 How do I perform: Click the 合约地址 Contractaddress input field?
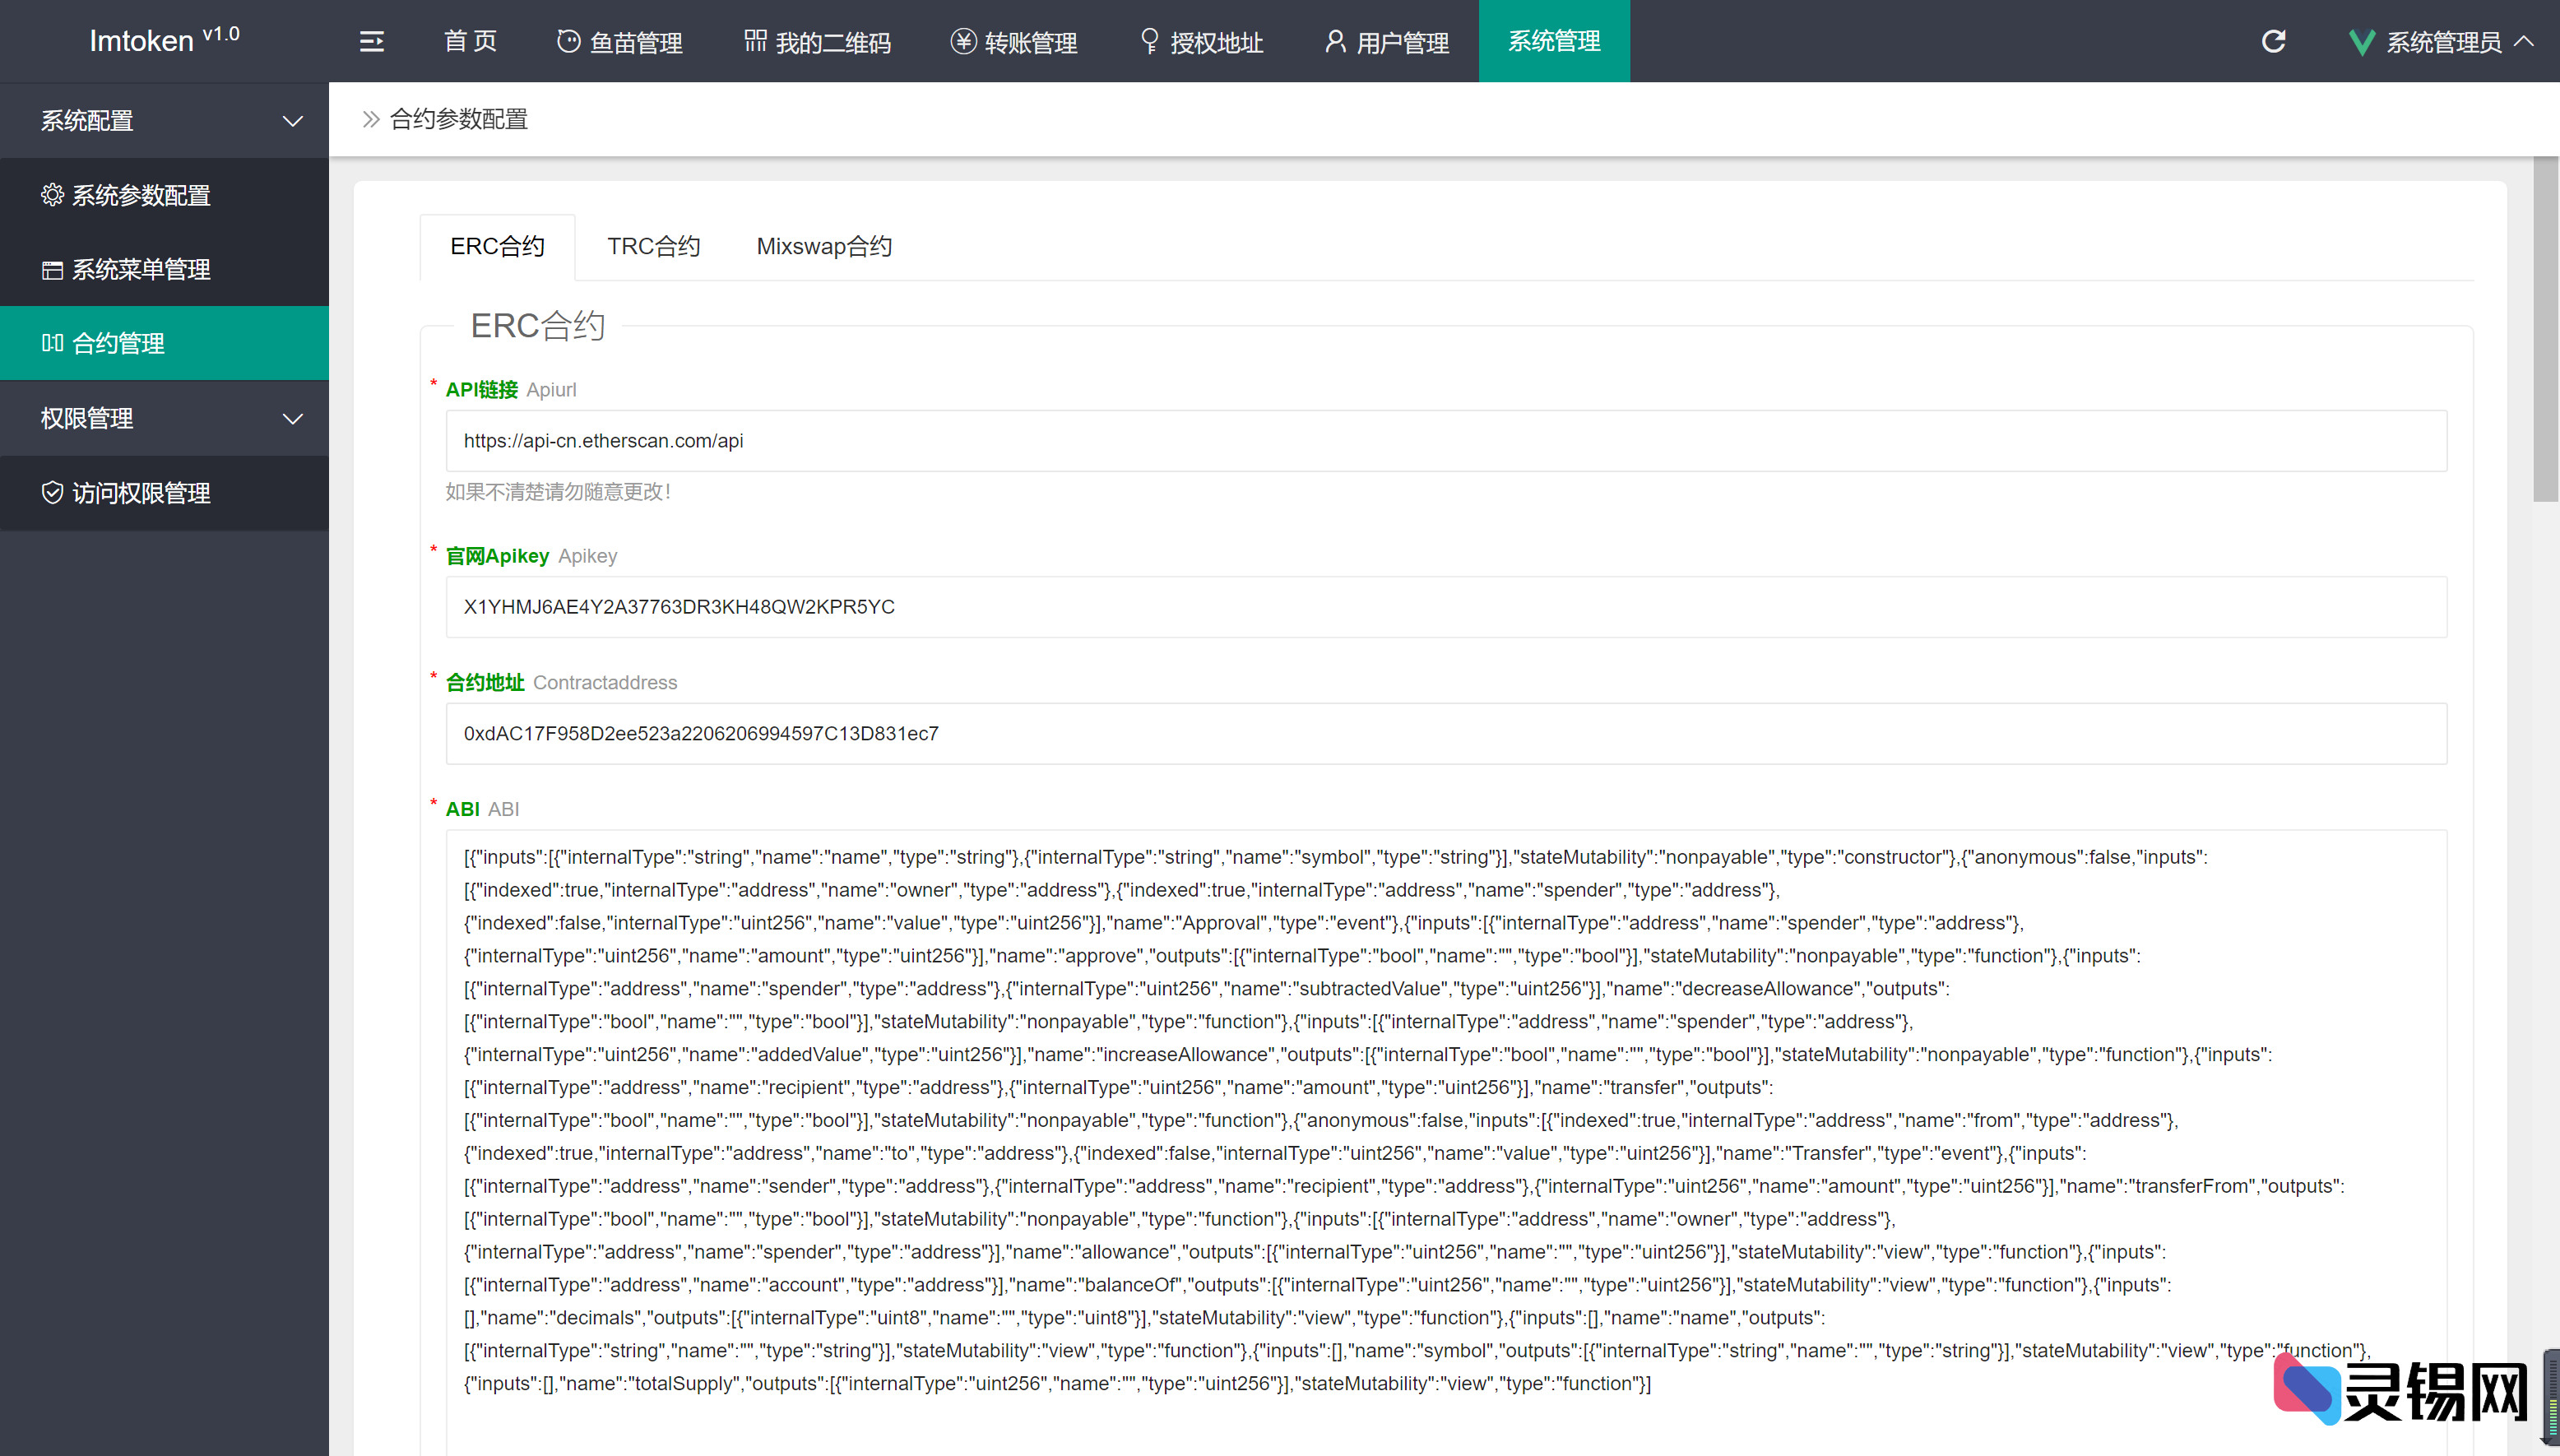pos(1445,734)
